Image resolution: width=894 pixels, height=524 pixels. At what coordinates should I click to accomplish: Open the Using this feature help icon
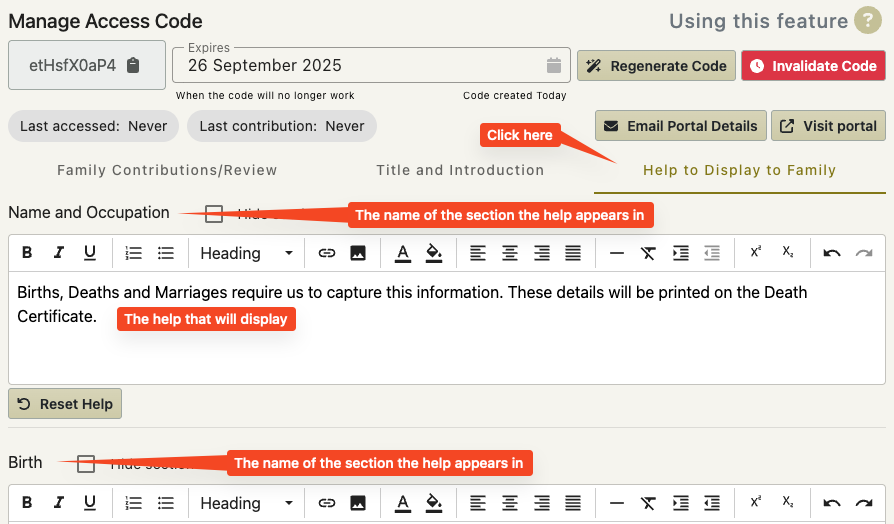[x=868, y=21]
